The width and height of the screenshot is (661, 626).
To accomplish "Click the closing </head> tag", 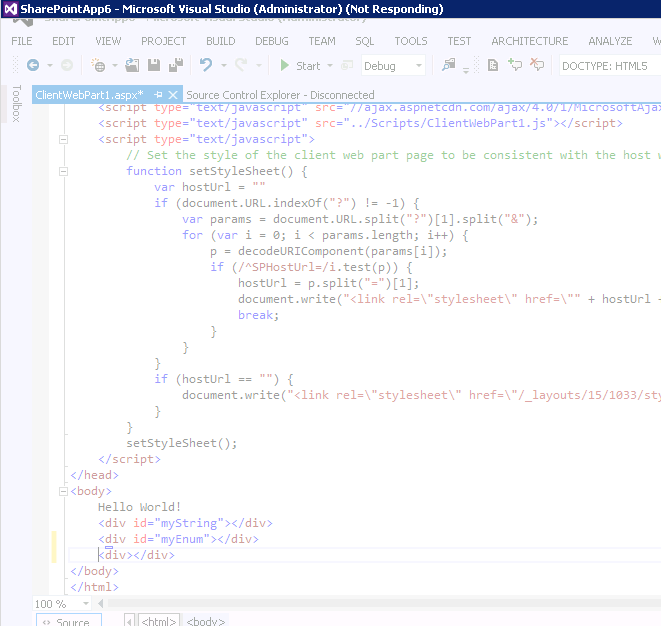I will point(94,475).
